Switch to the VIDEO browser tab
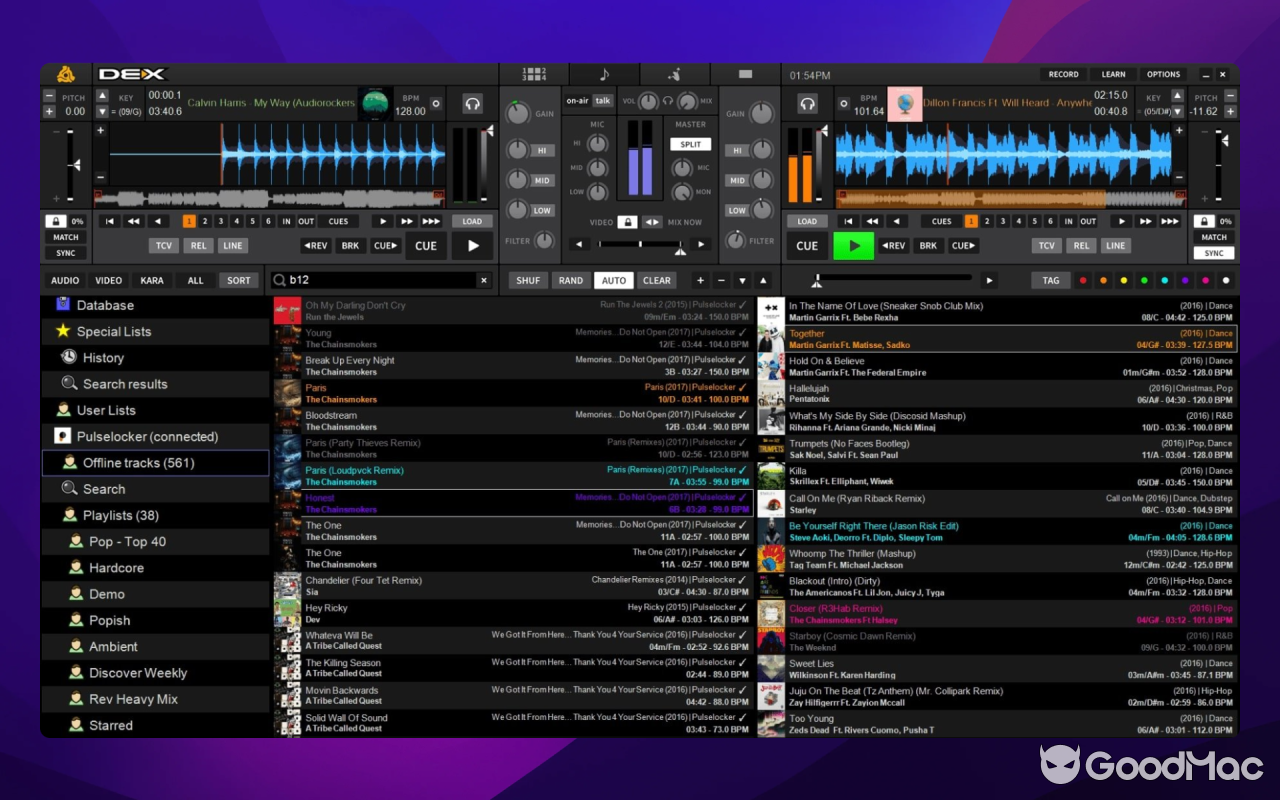Viewport: 1280px width, 800px height. click(107, 280)
